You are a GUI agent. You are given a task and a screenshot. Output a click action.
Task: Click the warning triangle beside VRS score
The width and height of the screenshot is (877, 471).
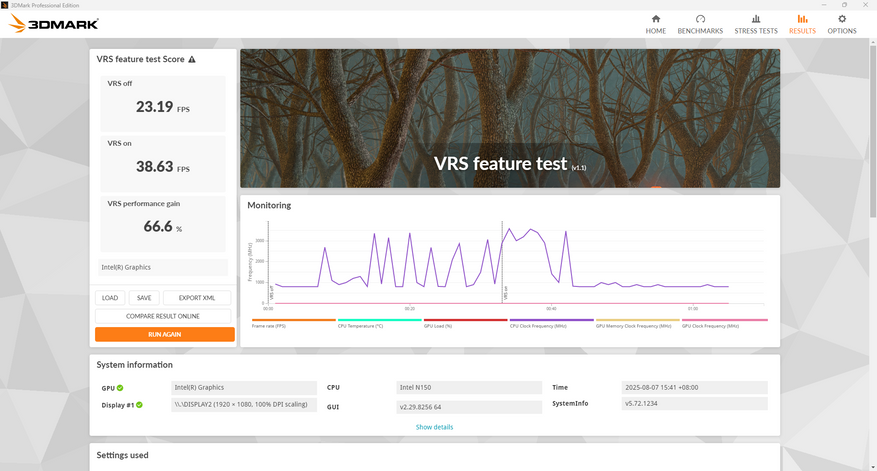pyautogui.click(x=192, y=59)
